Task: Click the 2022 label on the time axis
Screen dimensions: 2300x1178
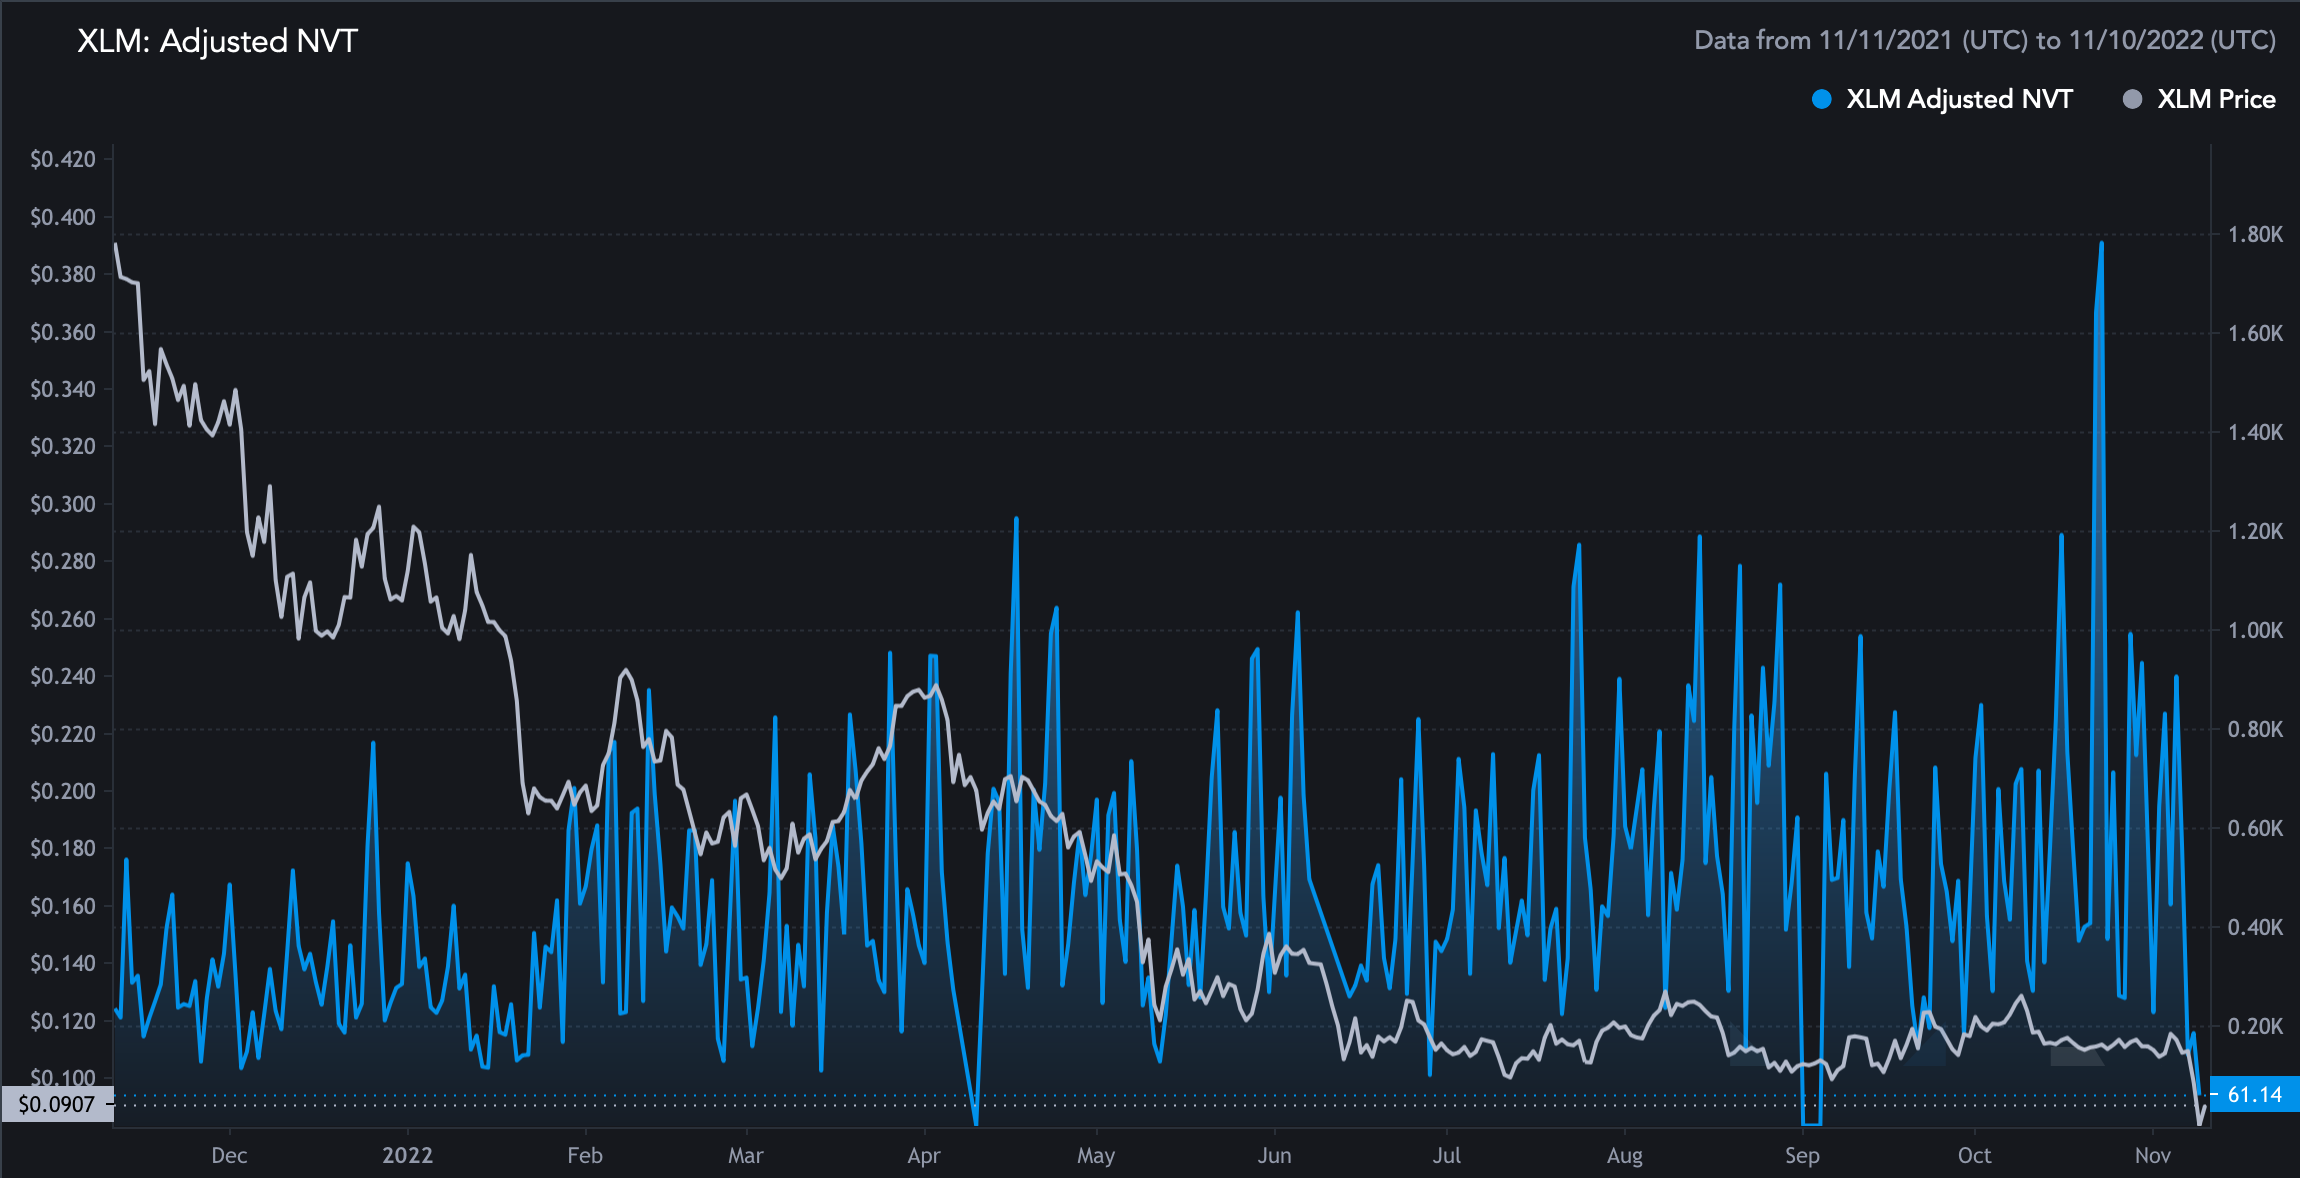Action: pos(407,1156)
